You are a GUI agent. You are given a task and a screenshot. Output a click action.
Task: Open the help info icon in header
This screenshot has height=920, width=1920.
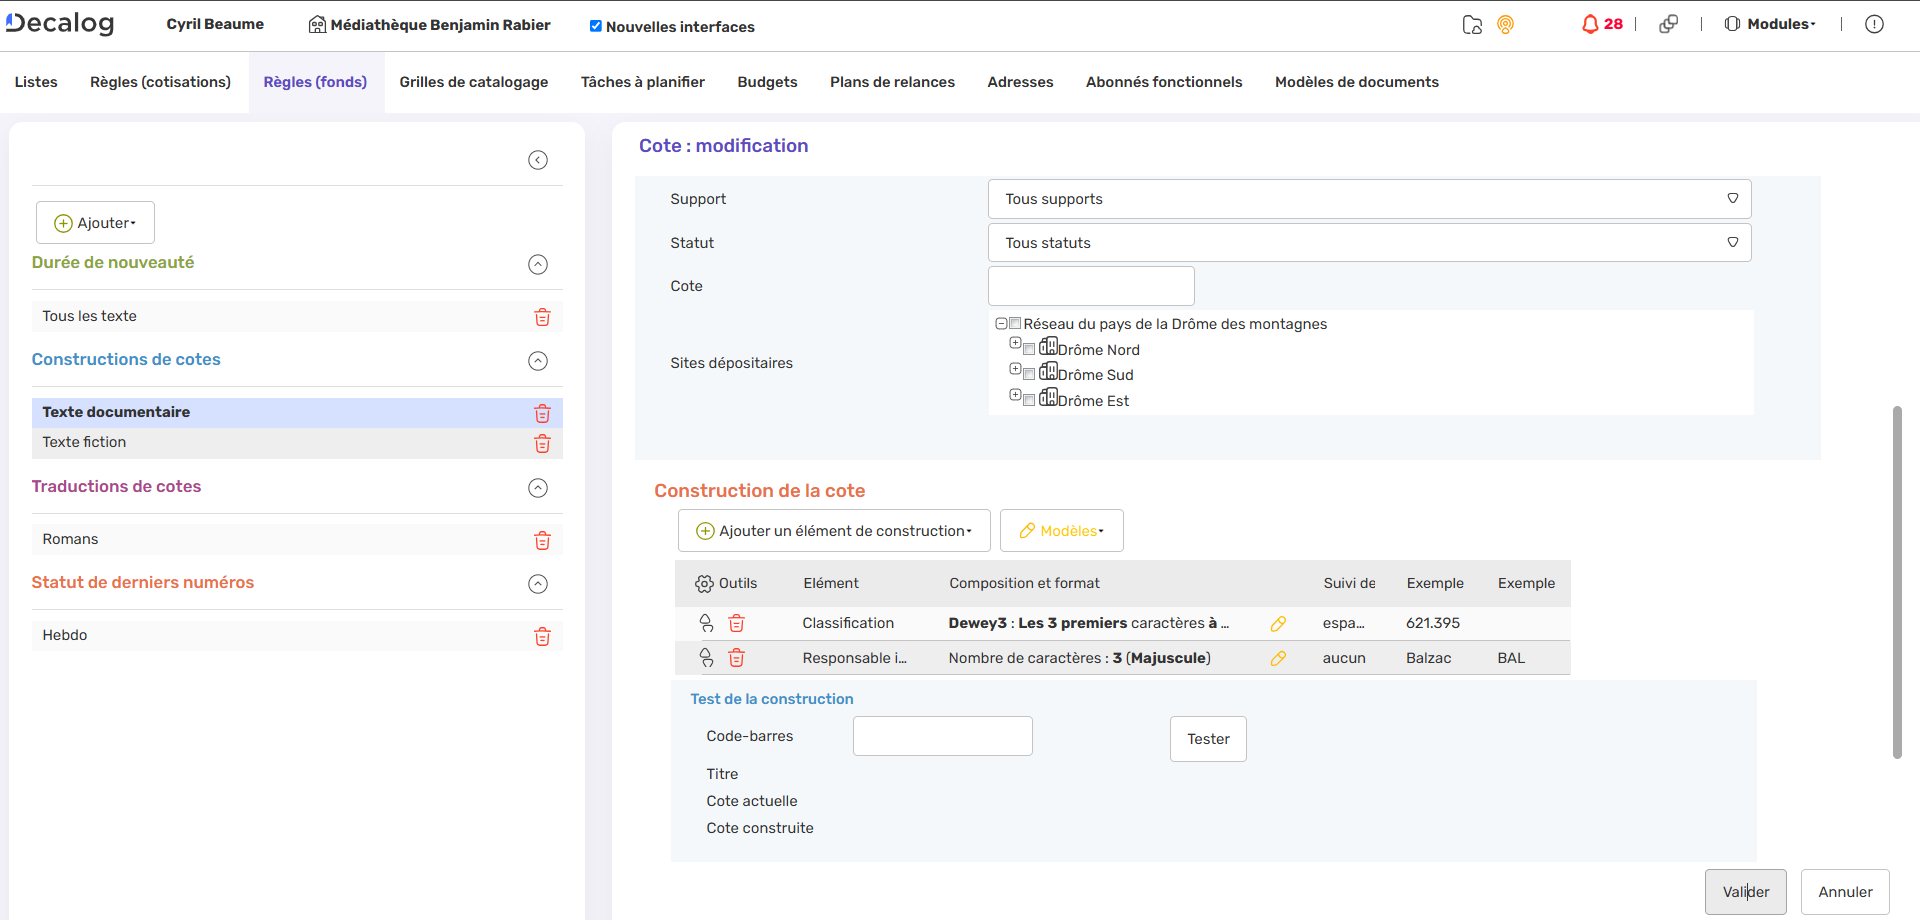(x=1874, y=24)
